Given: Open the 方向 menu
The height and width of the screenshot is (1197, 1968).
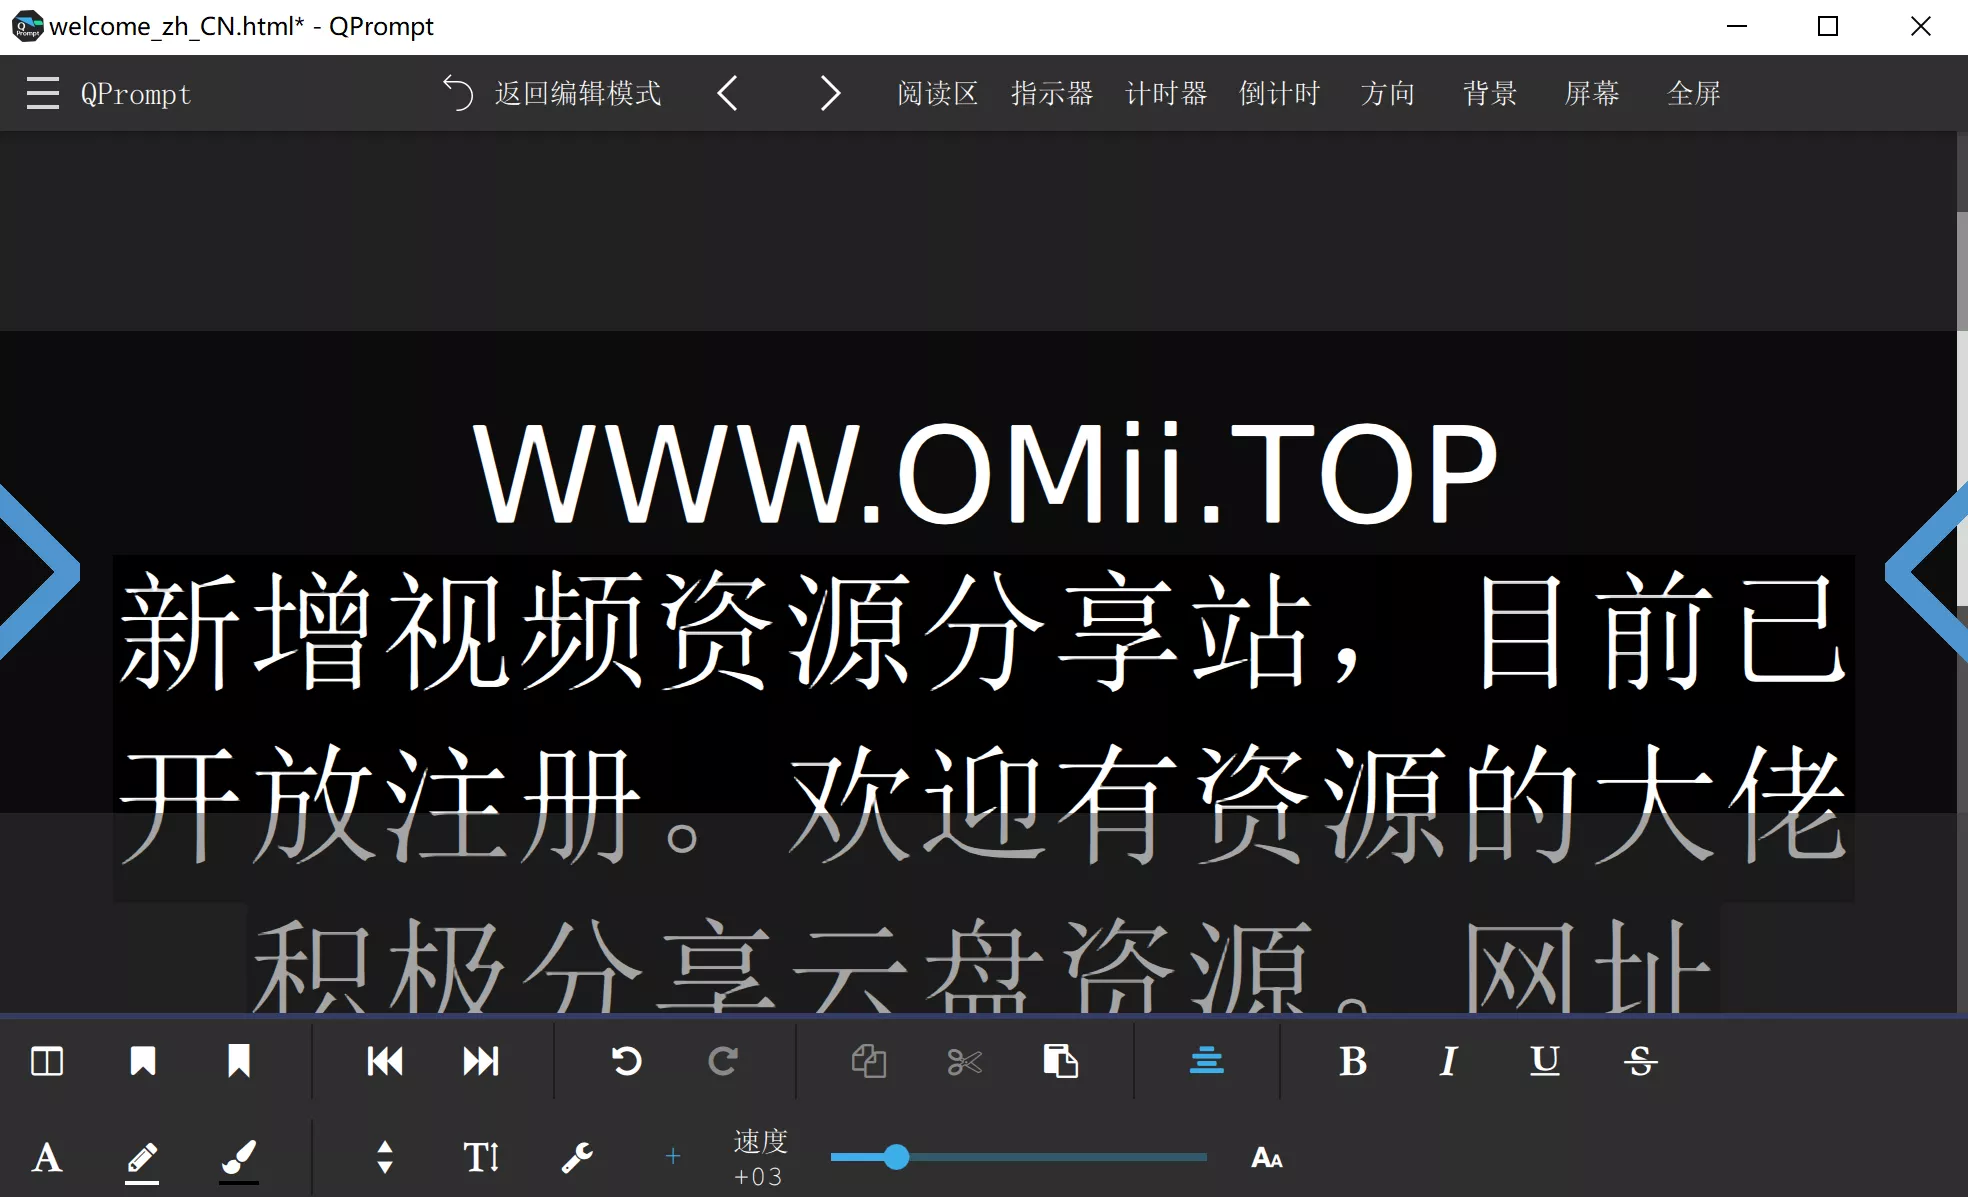Looking at the screenshot, I should pos(1388,93).
